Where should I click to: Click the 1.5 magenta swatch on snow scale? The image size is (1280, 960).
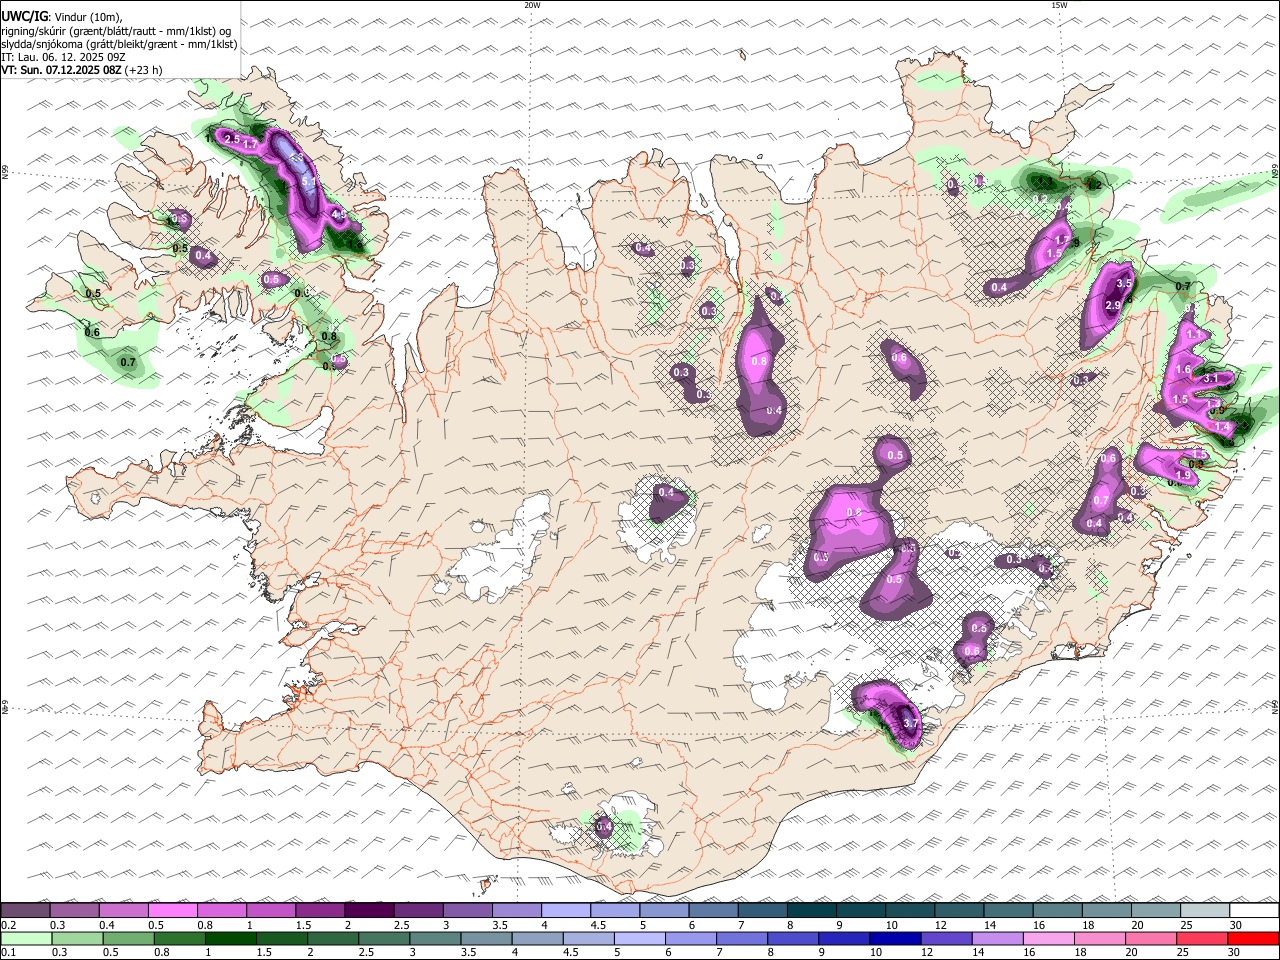coord(320,910)
